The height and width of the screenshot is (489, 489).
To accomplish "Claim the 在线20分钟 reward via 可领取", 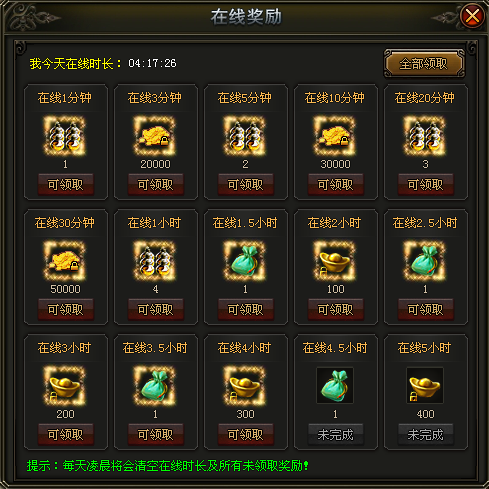I will [x=426, y=184].
